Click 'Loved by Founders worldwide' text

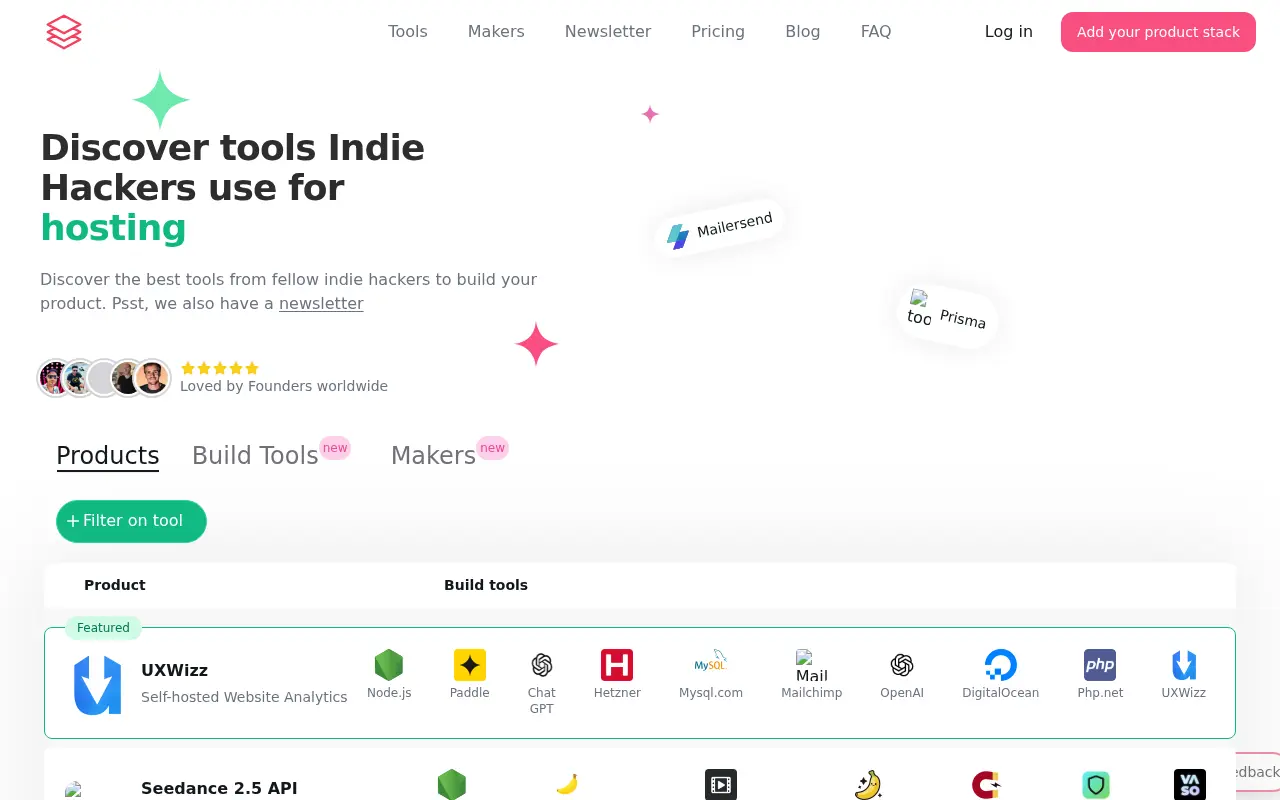coord(284,386)
